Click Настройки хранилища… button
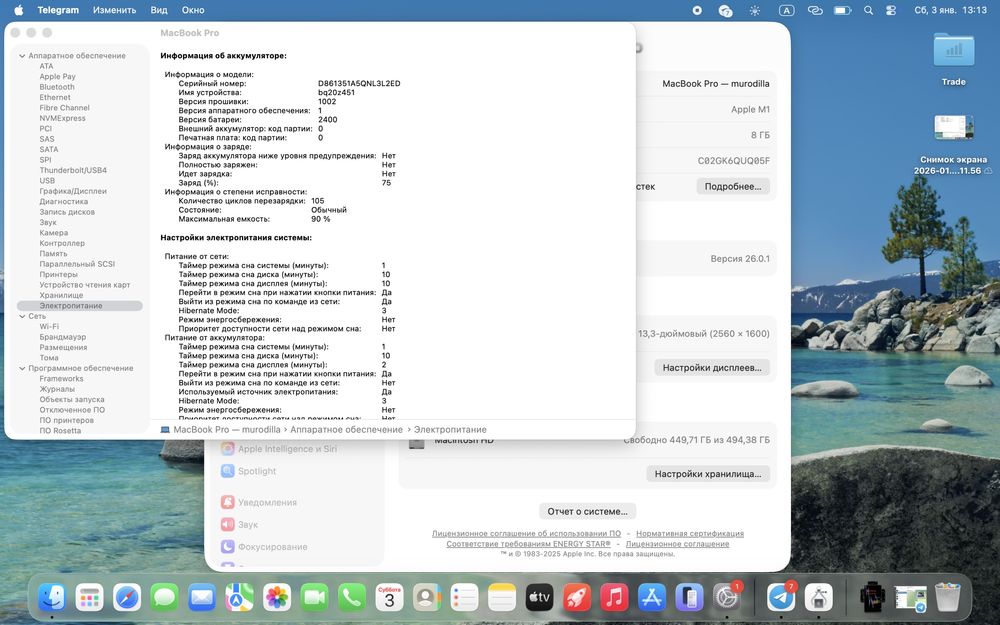This screenshot has height=625, width=1000. [708, 474]
